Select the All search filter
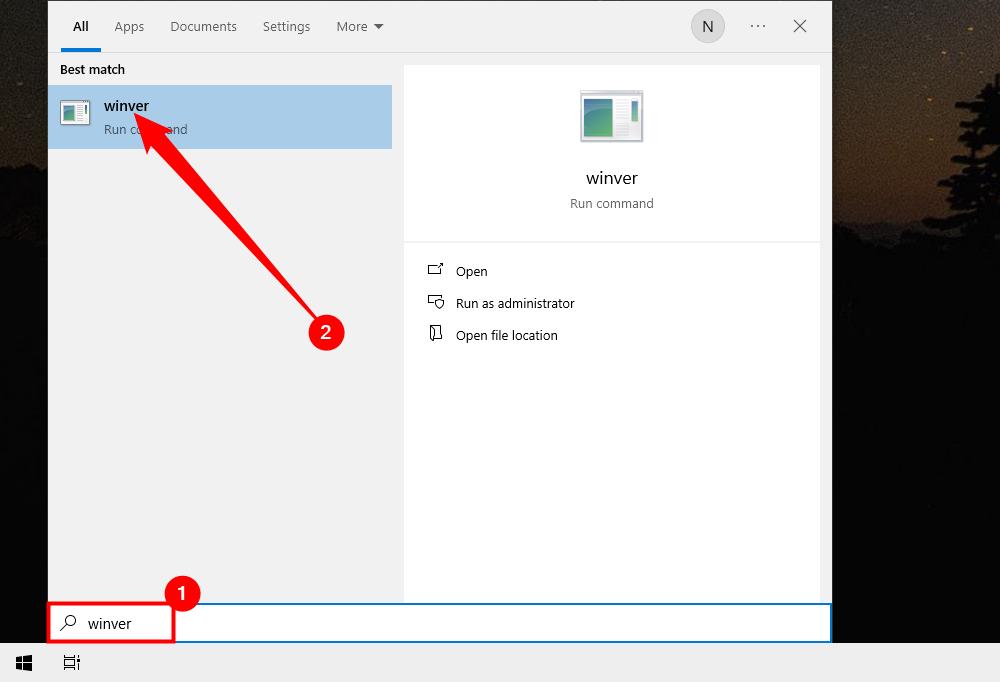The width and height of the screenshot is (1000, 682). 80,26
